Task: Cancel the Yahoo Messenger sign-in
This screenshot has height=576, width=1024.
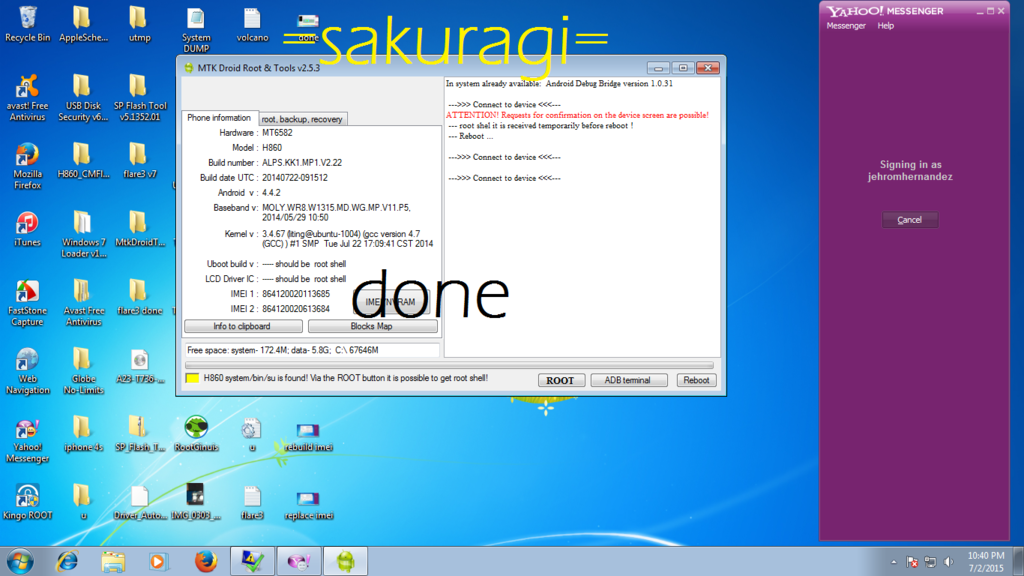Action: tap(909, 220)
